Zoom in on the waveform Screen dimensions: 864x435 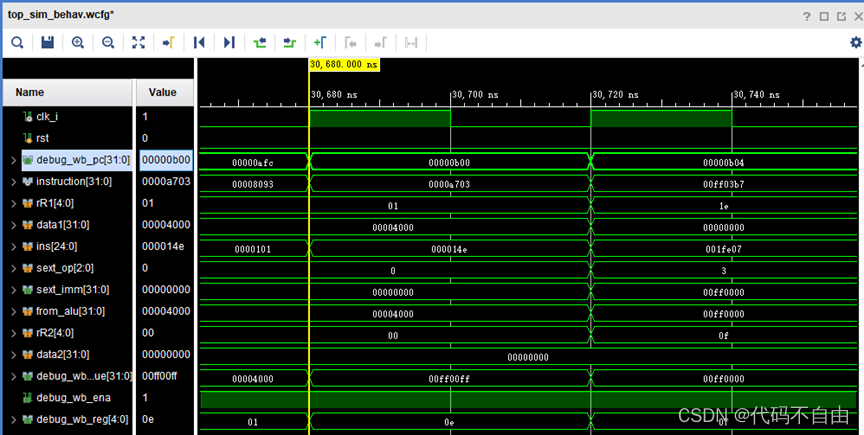click(78, 42)
